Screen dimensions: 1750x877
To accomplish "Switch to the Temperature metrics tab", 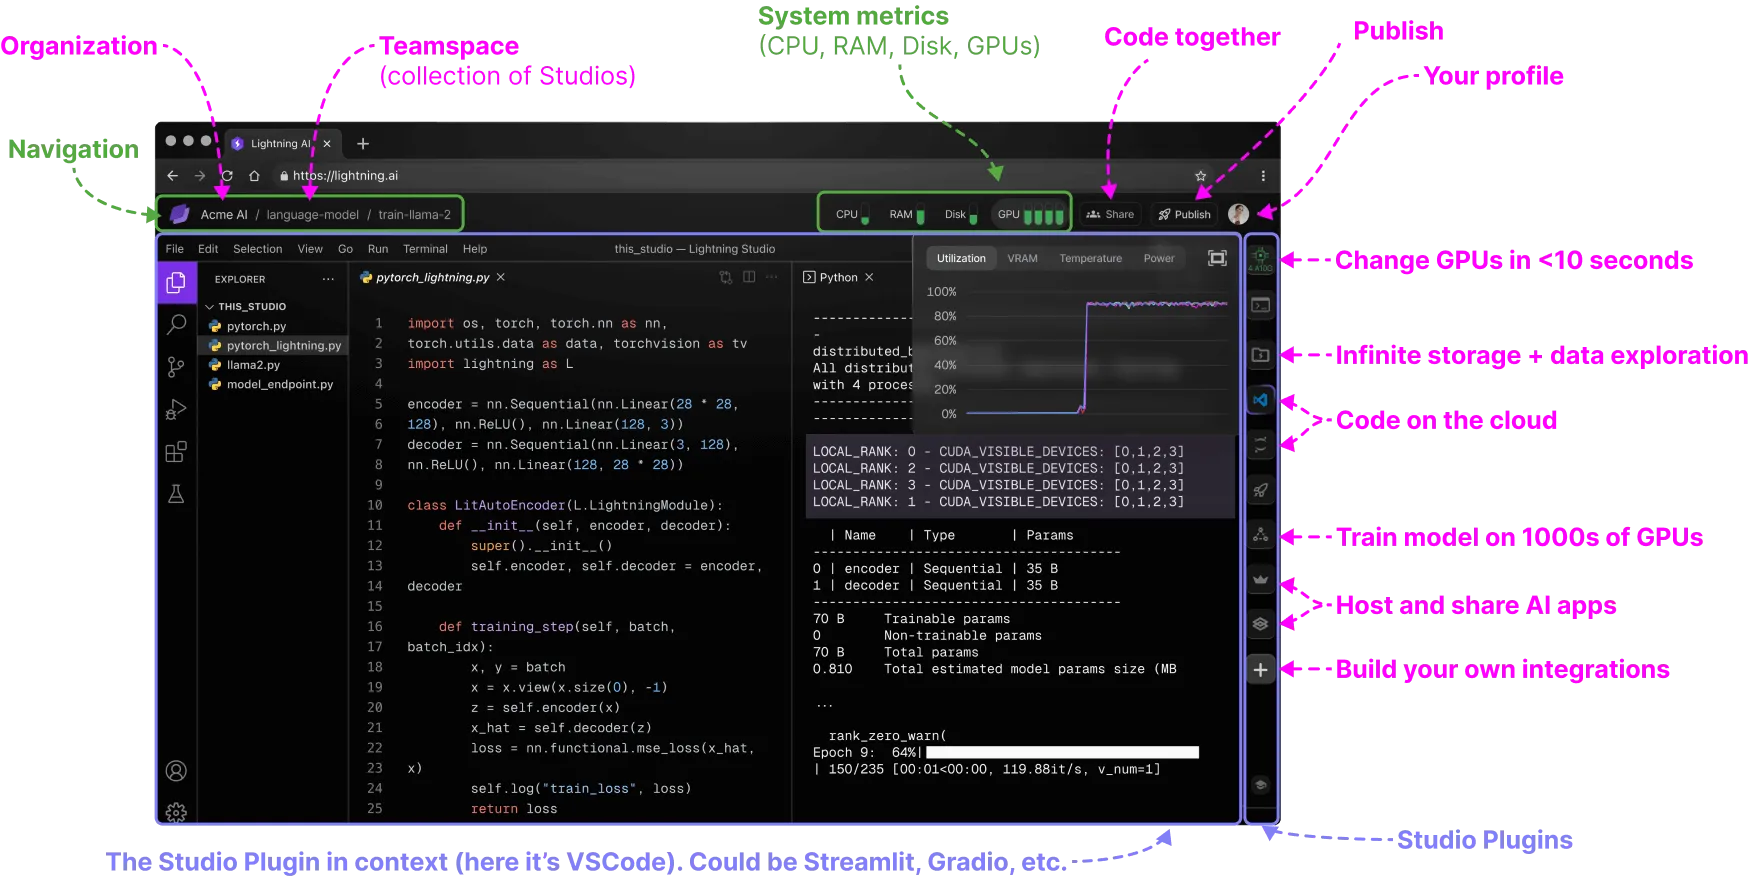I will pyautogui.click(x=1090, y=258).
